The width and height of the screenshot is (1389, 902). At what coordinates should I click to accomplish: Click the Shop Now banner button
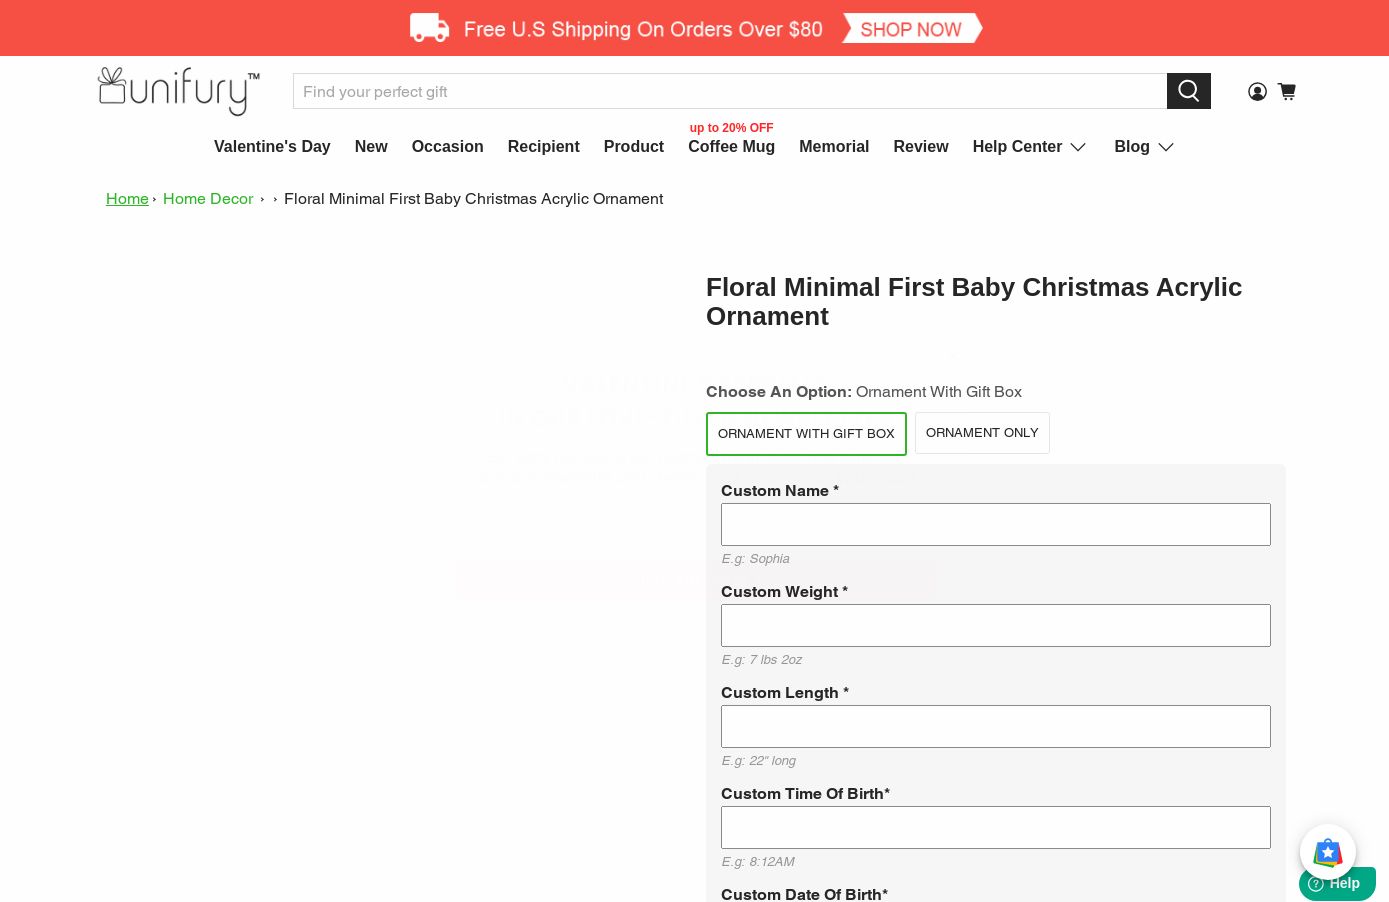pos(911,29)
